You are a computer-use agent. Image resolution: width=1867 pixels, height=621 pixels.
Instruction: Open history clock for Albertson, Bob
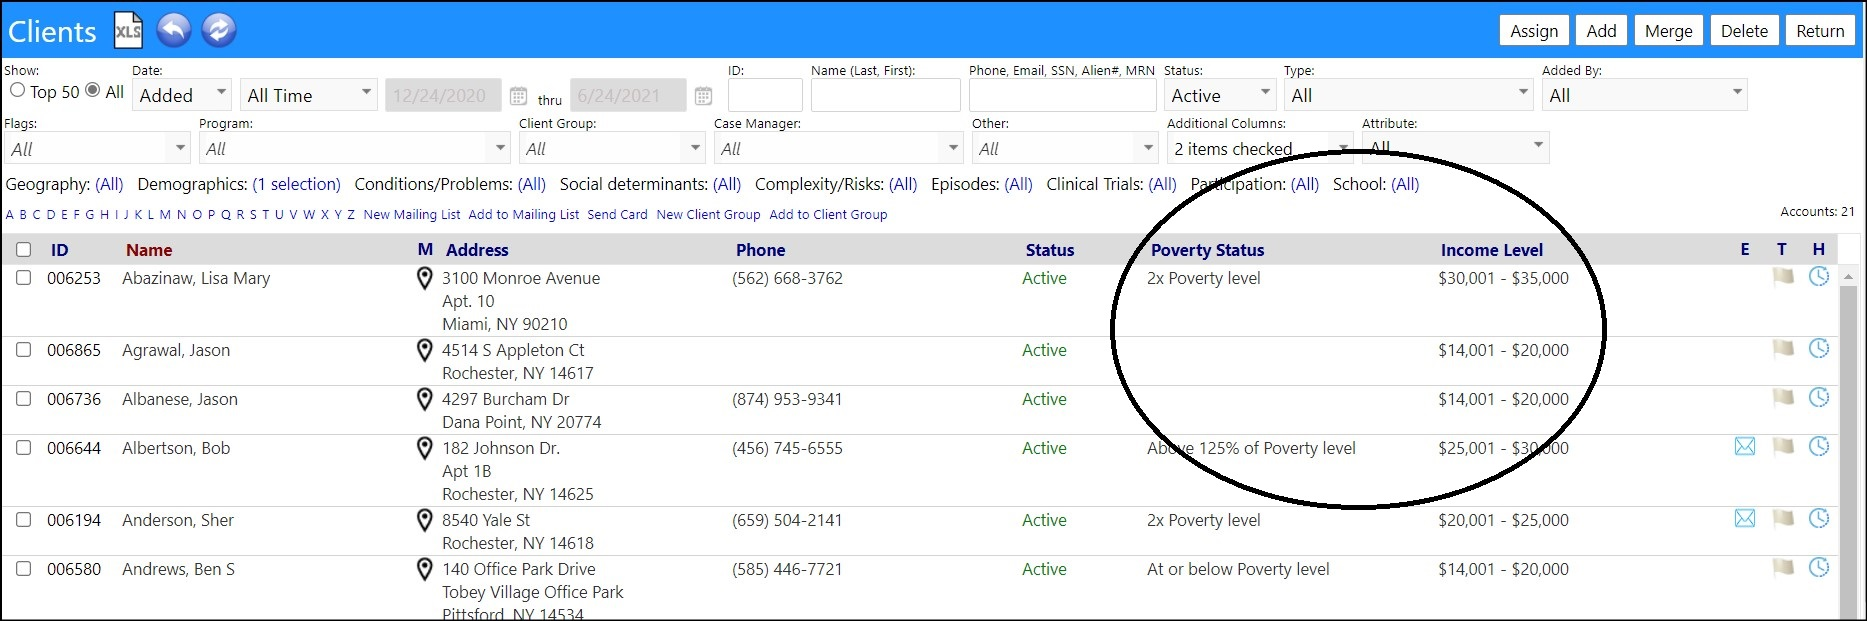(1819, 447)
